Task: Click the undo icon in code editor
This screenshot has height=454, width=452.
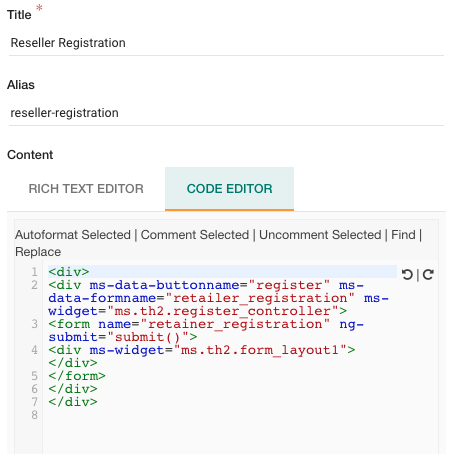Action: (407, 275)
